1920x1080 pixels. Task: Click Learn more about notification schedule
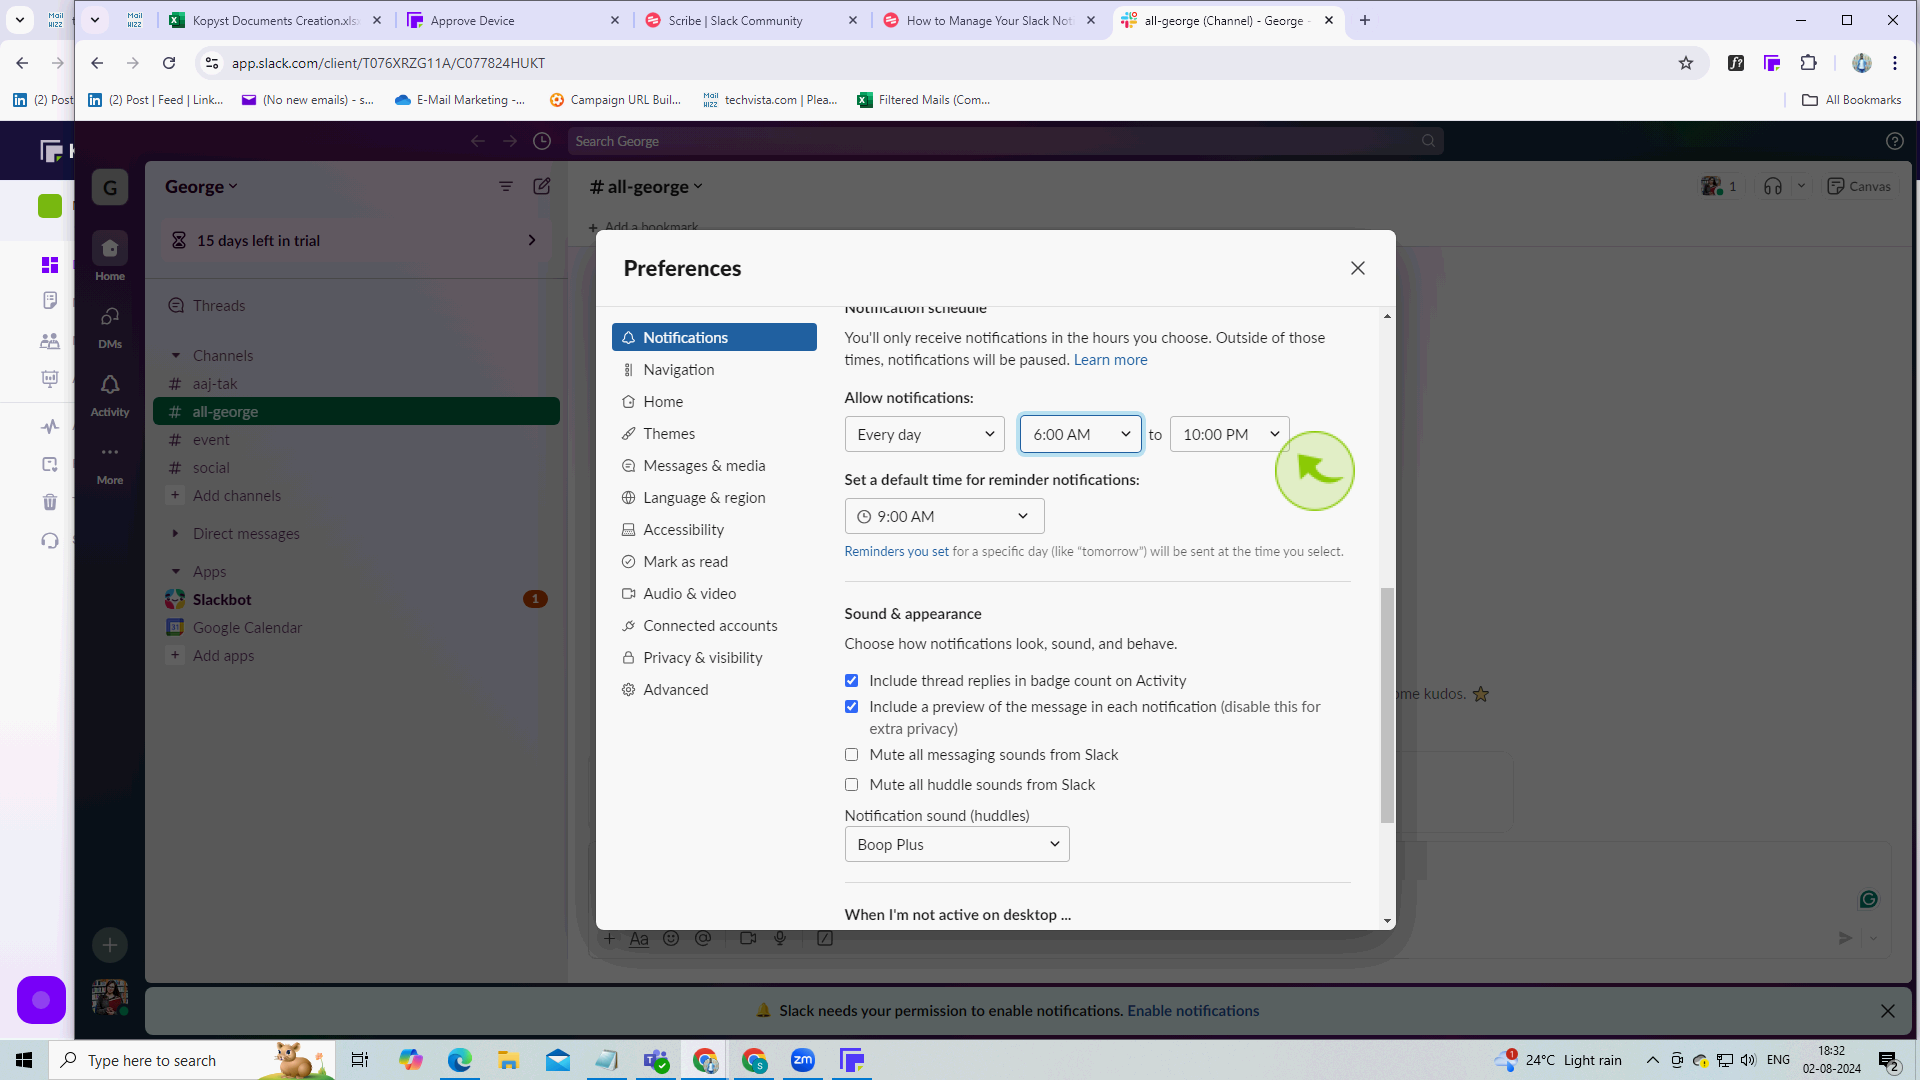(x=1110, y=359)
